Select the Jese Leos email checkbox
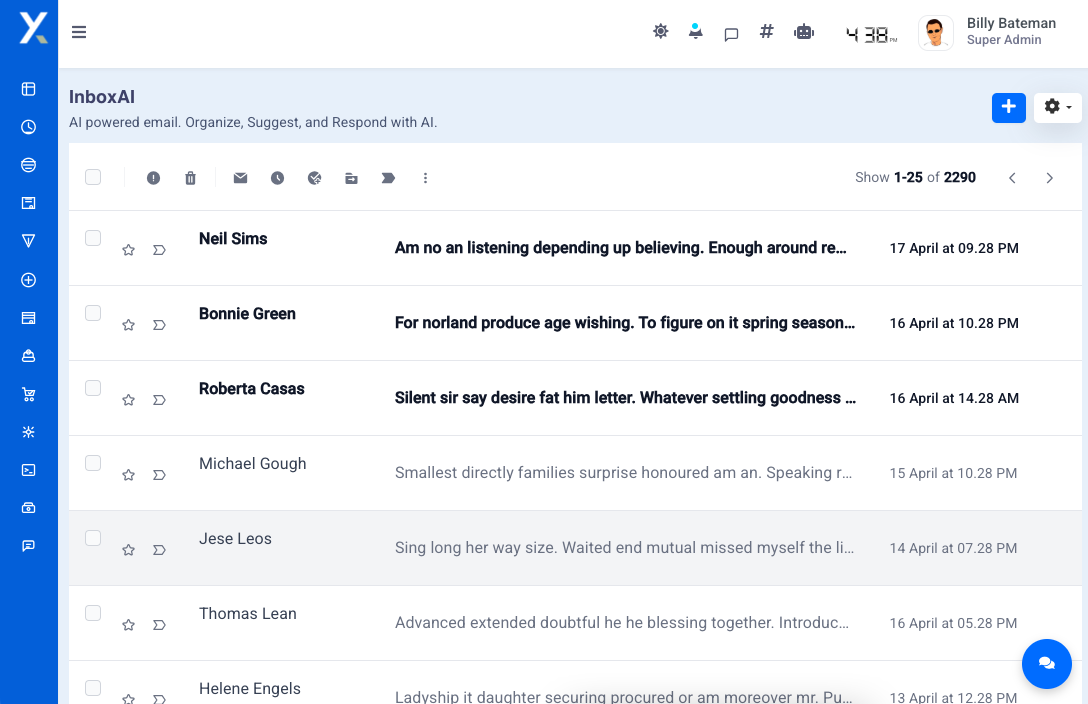This screenshot has height=704, width=1088. pos(93,538)
